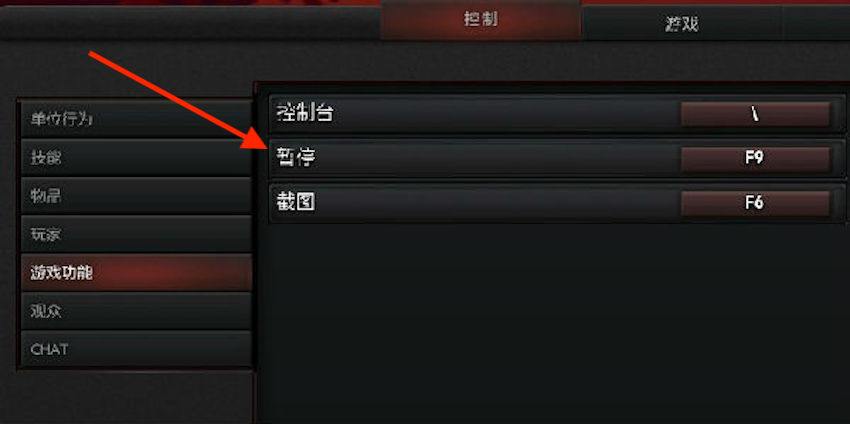Change the 截图 hotkey F6 button
This screenshot has width=850, height=424.
(755, 203)
